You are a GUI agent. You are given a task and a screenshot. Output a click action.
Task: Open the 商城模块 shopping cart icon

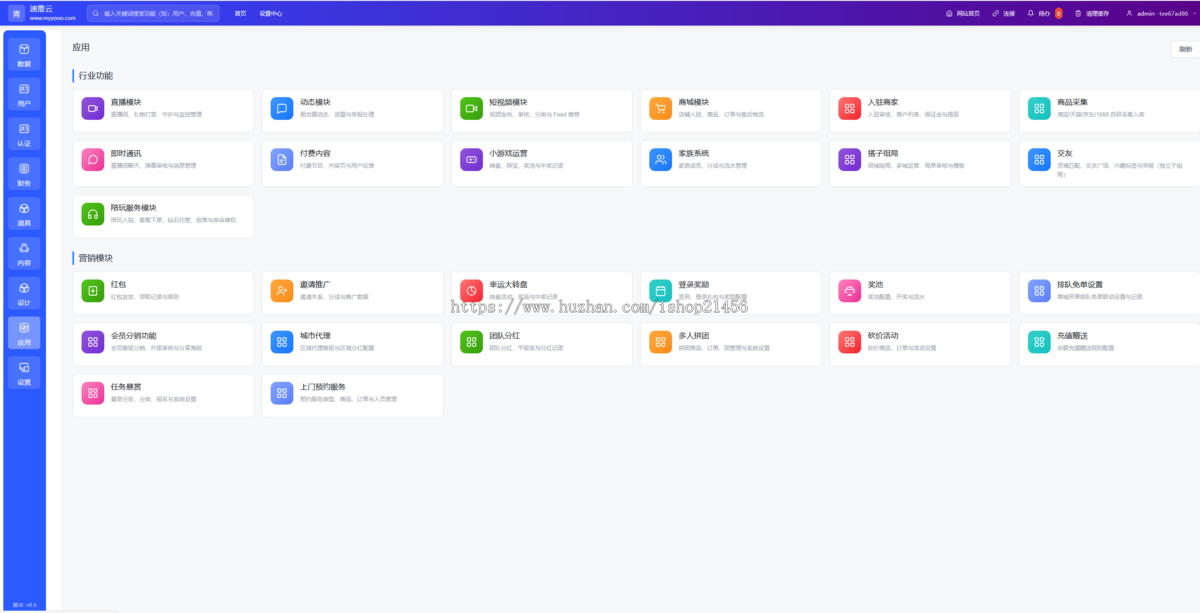click(660, 108)
